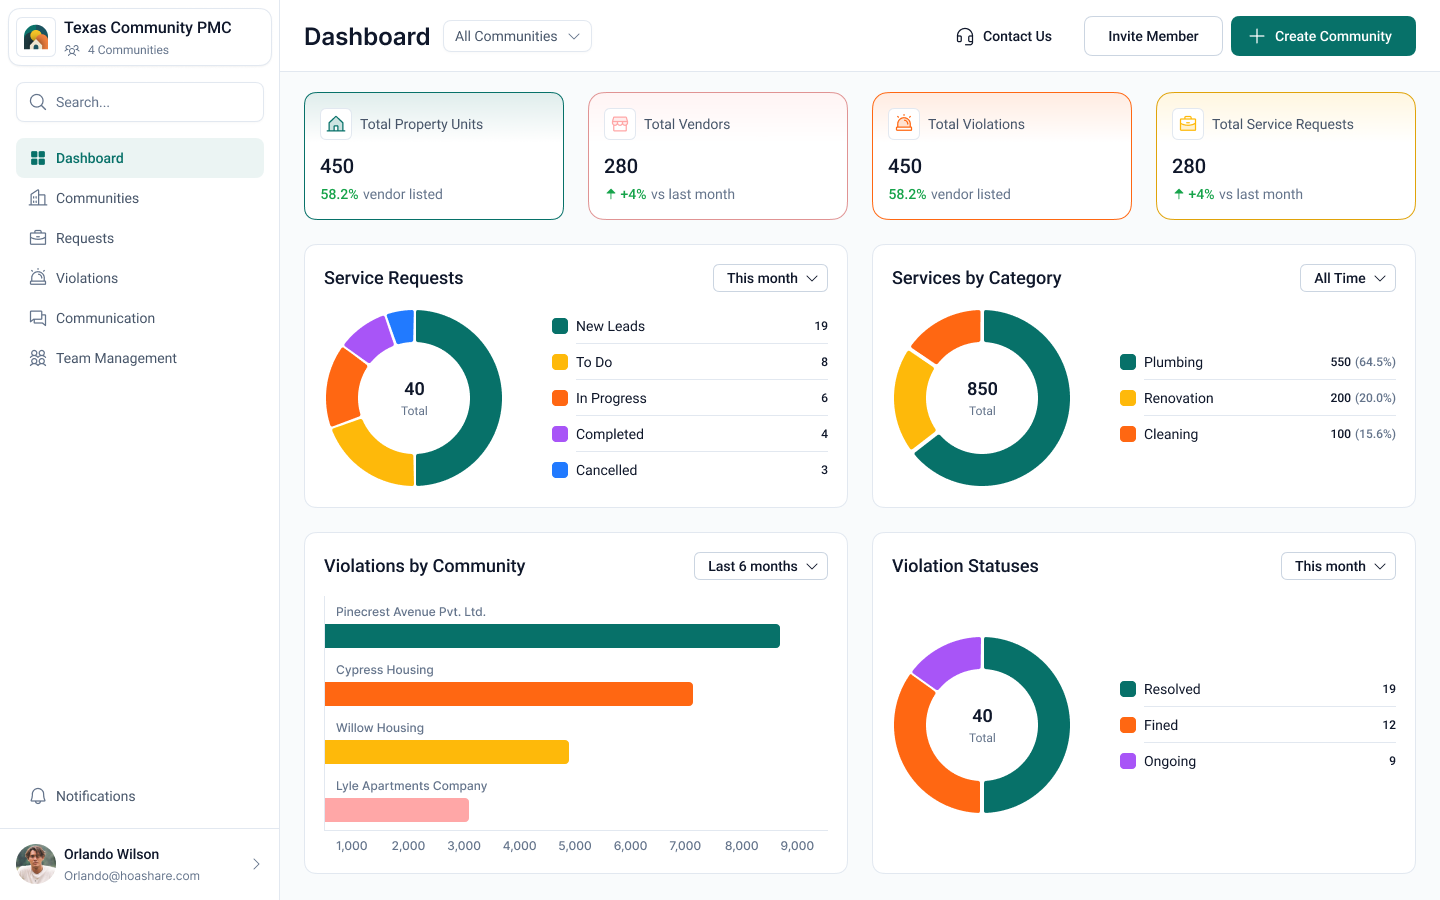
Task: Open the All Communities dropdown
Action: (517, 35)
